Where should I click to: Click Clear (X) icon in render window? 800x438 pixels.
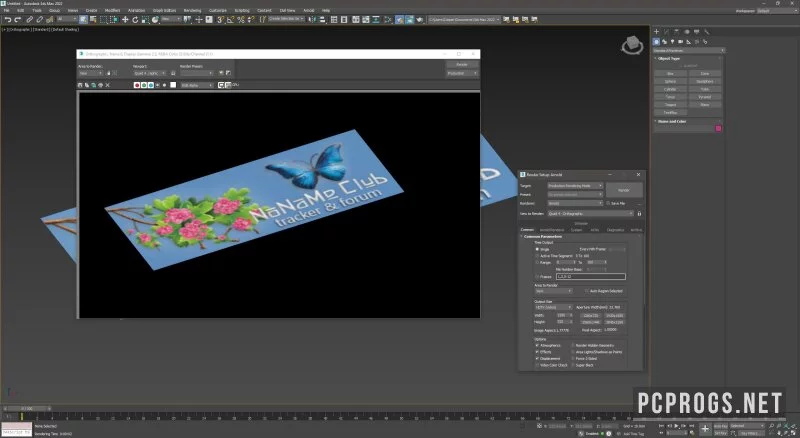tap(108, 85)
